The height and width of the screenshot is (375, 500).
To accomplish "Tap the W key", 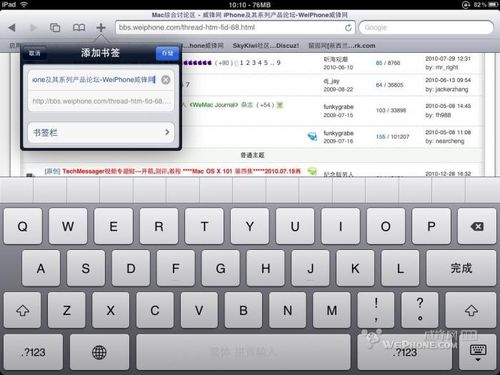I will pyautogui.click(x=68, y=226).
